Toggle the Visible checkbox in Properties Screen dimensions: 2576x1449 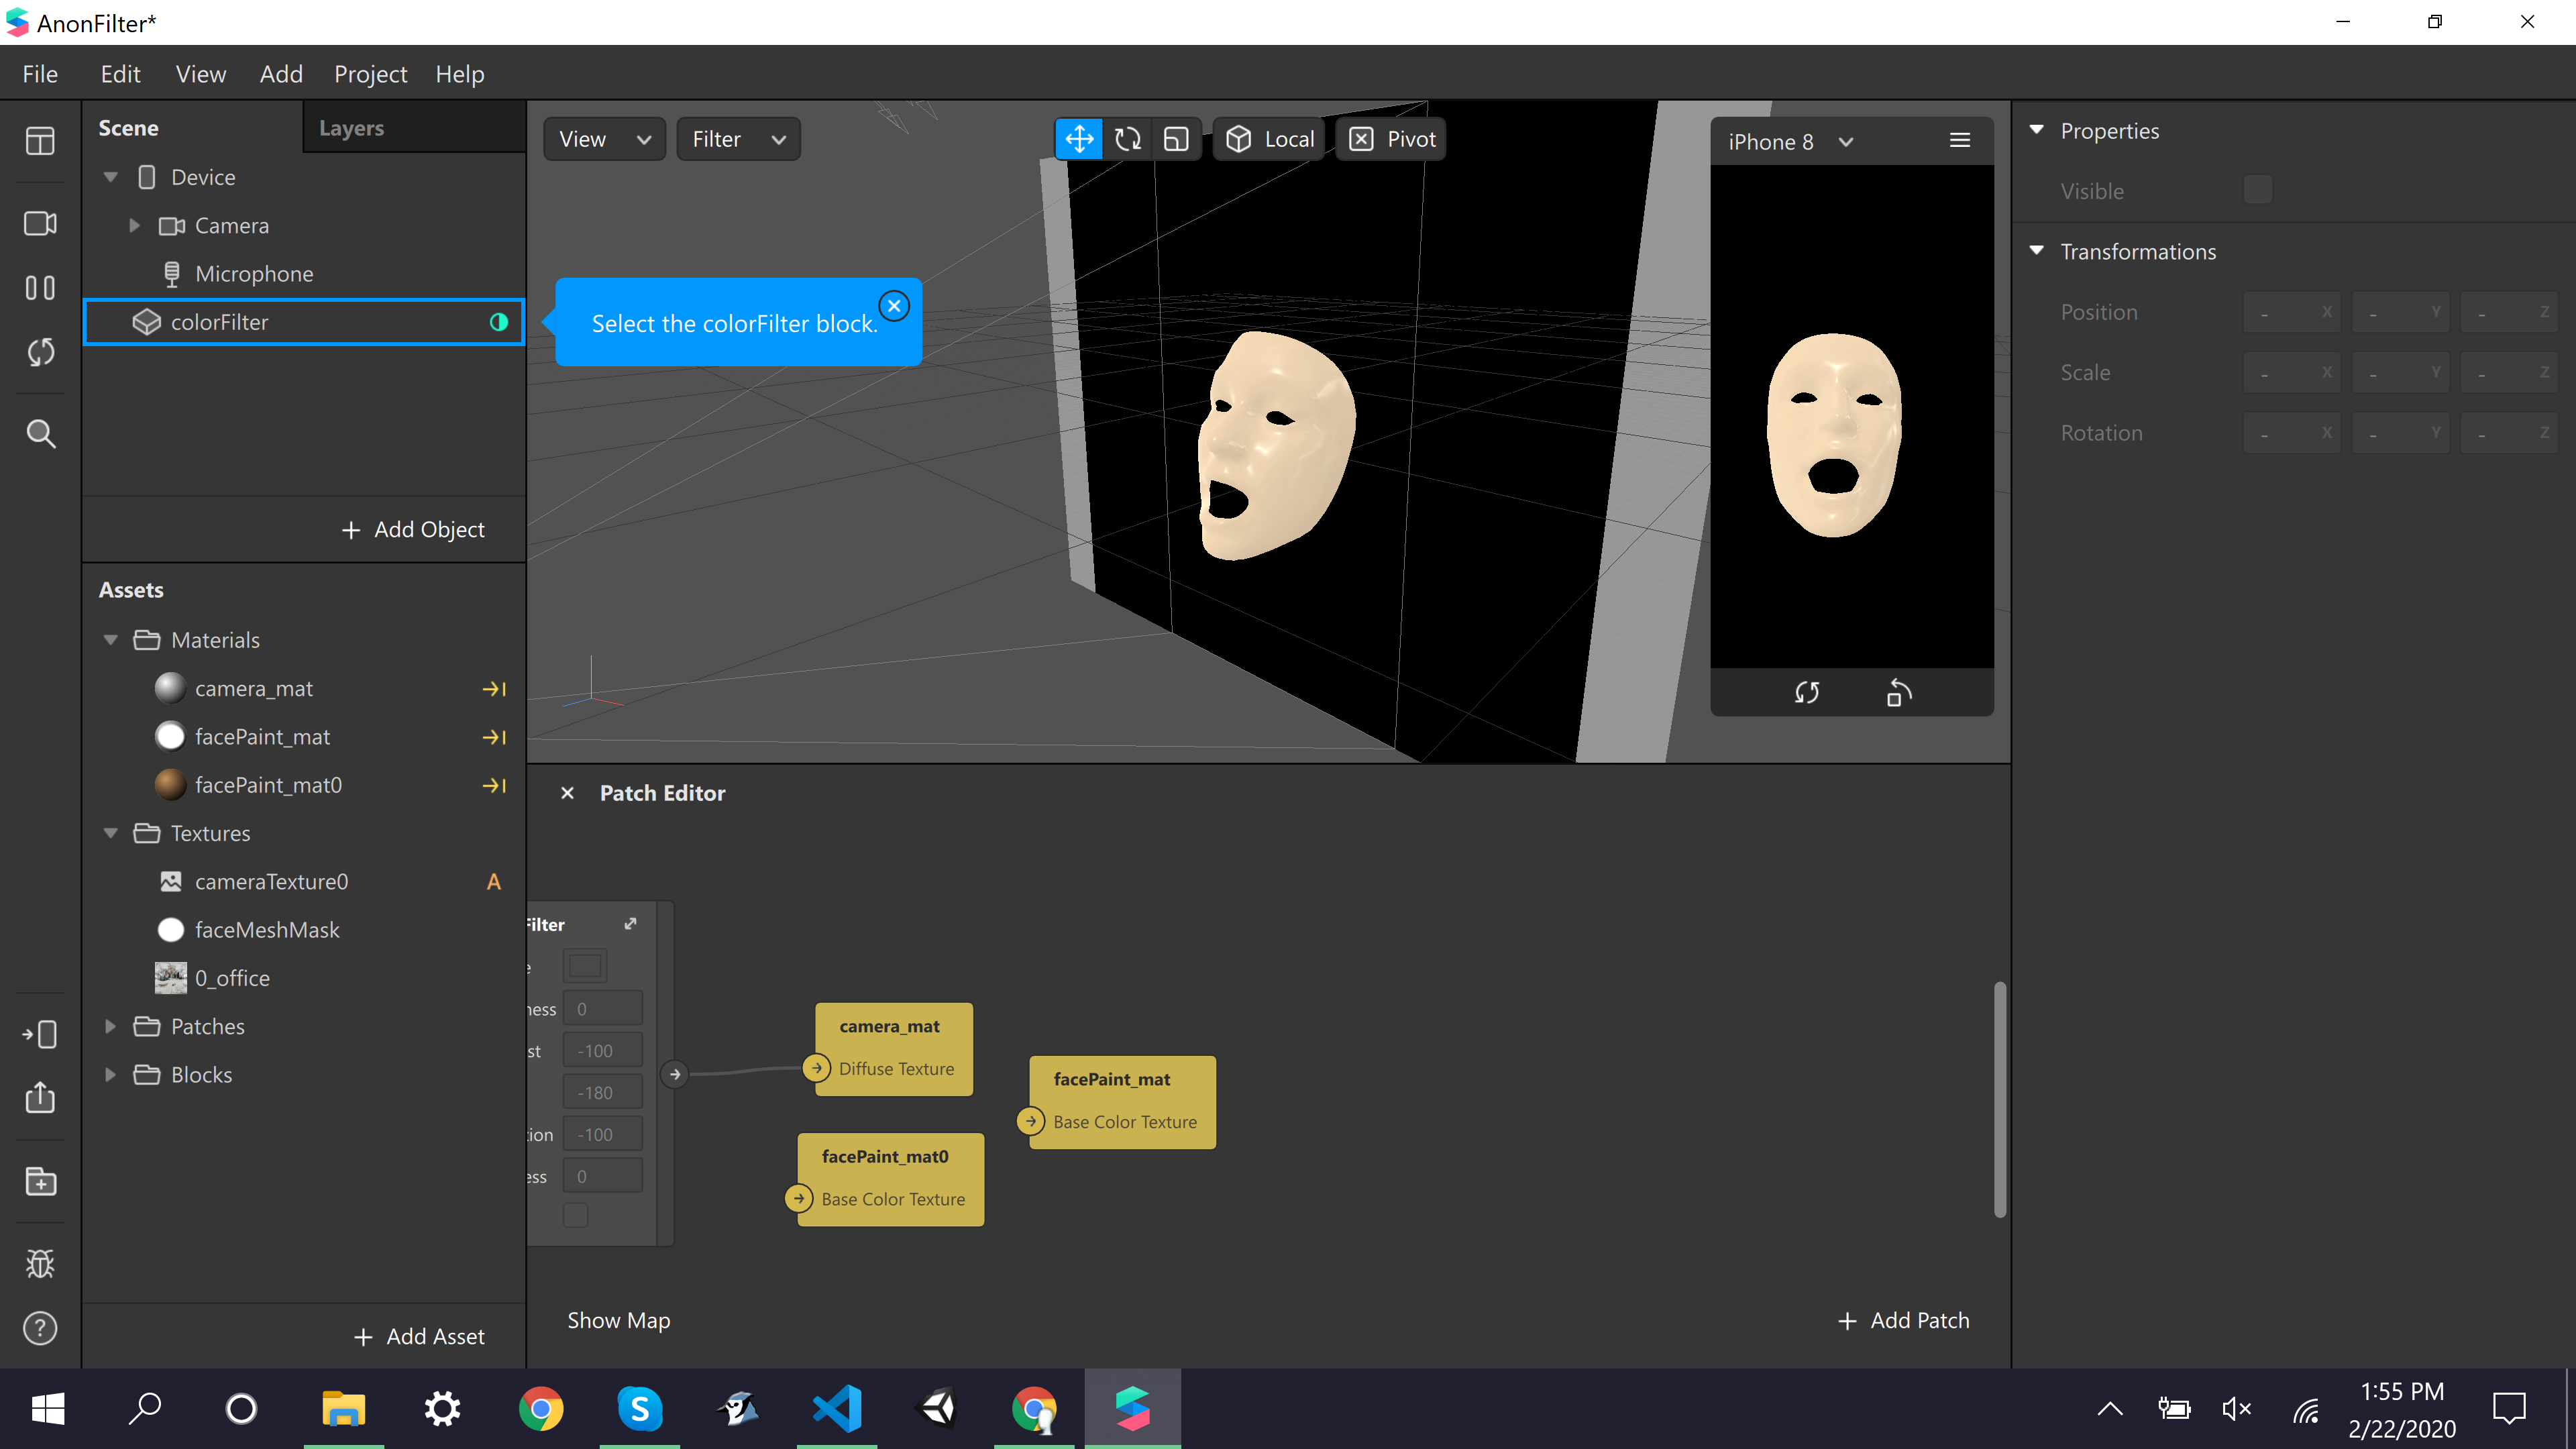(2257, 190)
